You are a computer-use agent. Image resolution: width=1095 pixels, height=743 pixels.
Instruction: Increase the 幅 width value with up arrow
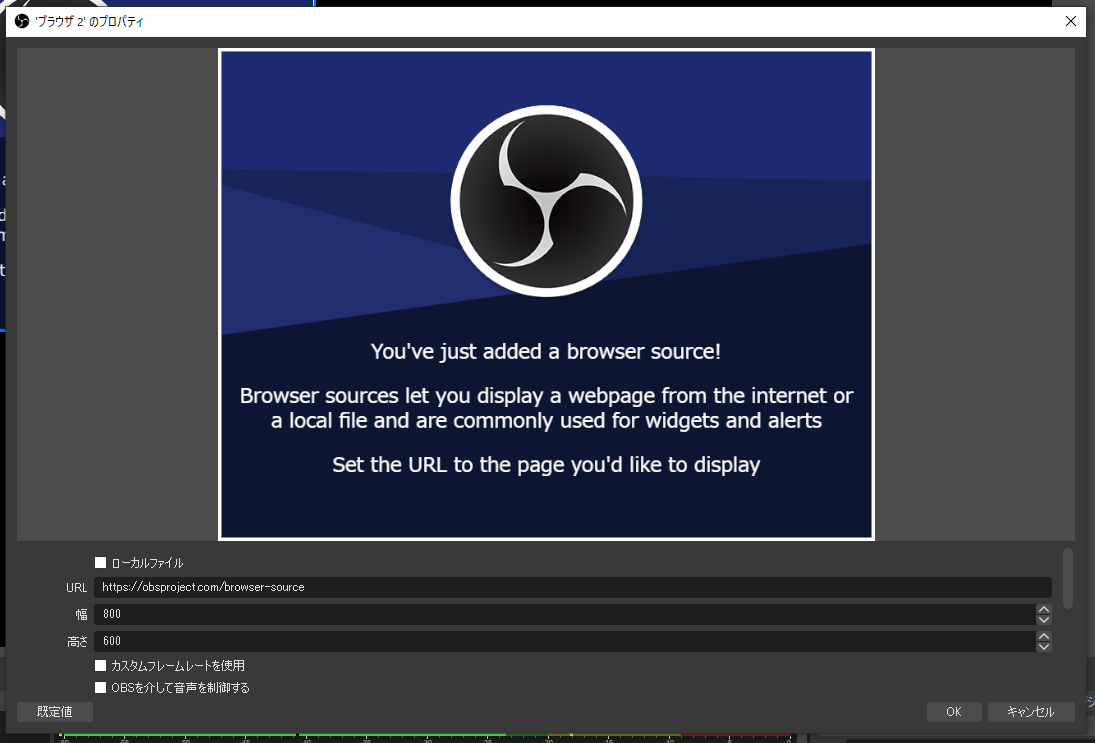tap(1043, 609)
